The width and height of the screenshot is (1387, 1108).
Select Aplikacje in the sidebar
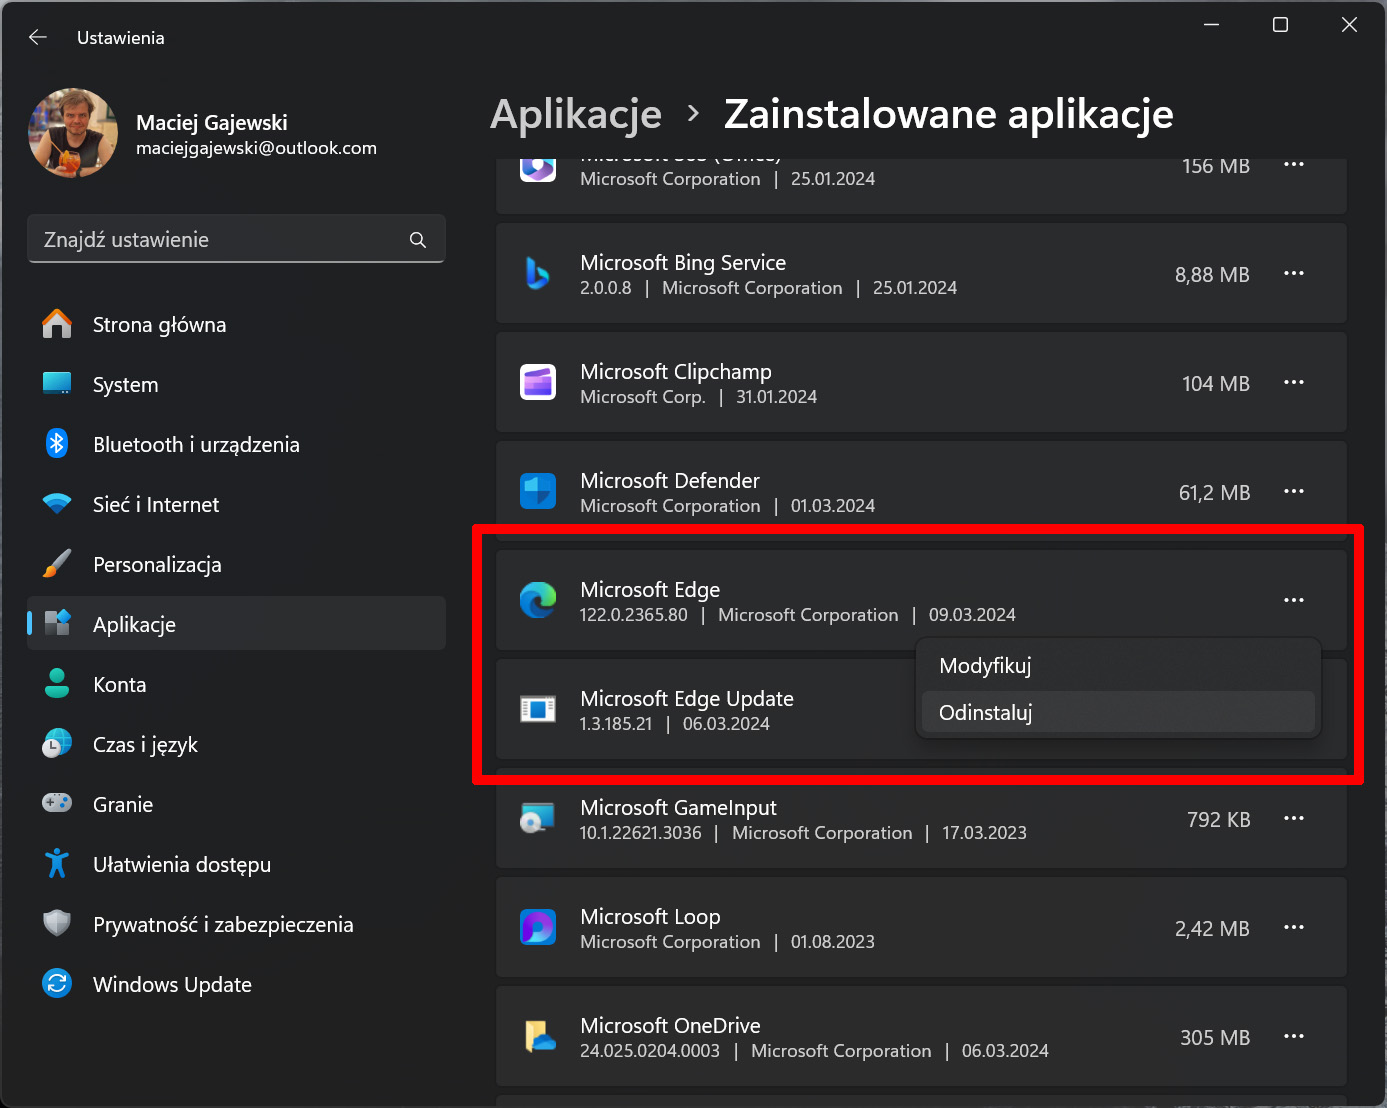click(x=236, y=624)
